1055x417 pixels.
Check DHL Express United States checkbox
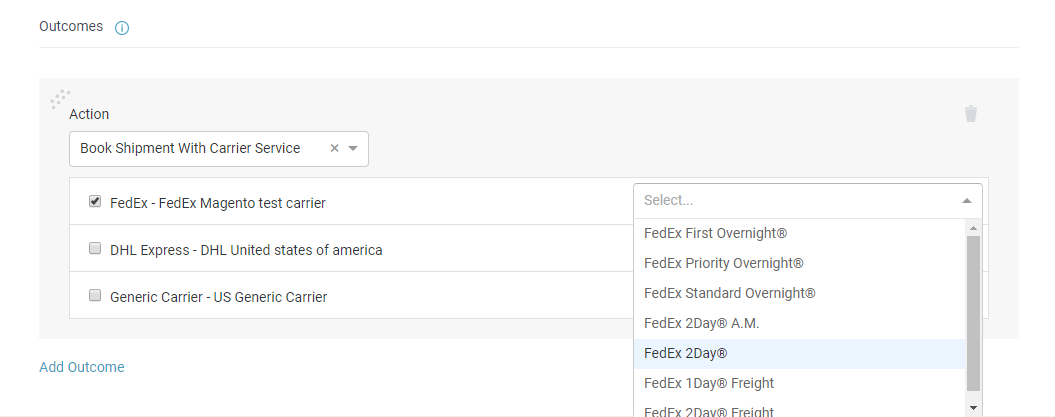coord(95,248)
